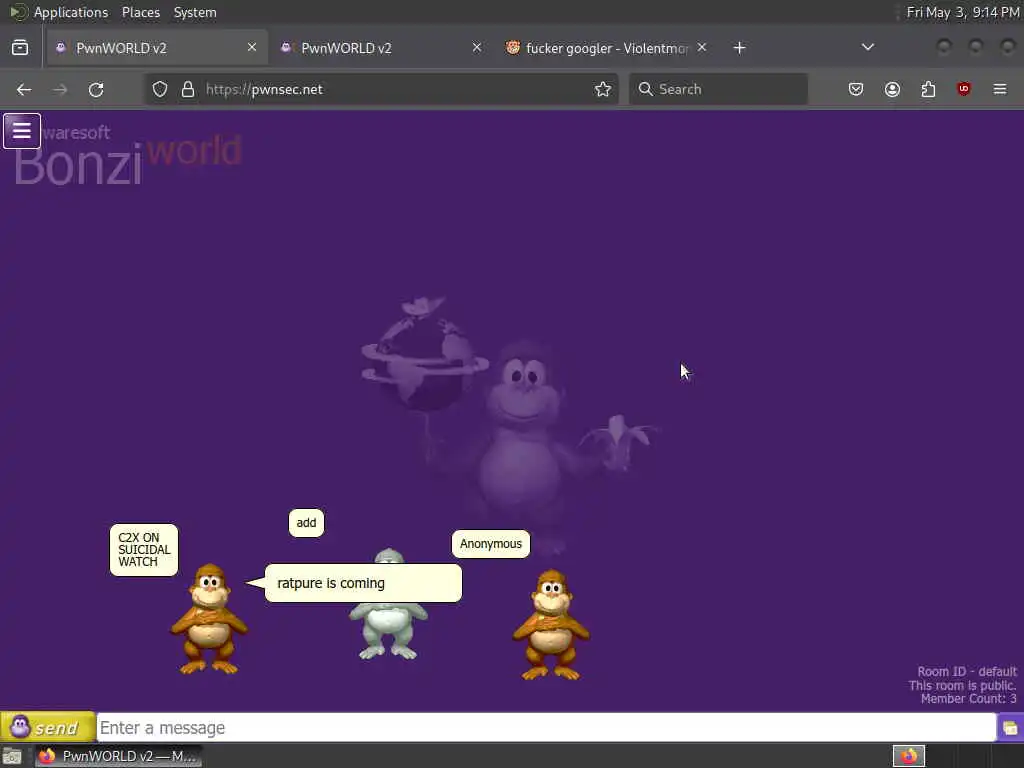Switch to the first PwnWORLD v2 tab
The height and width of the screenshot is (768, 1024).
coord(157,48)
